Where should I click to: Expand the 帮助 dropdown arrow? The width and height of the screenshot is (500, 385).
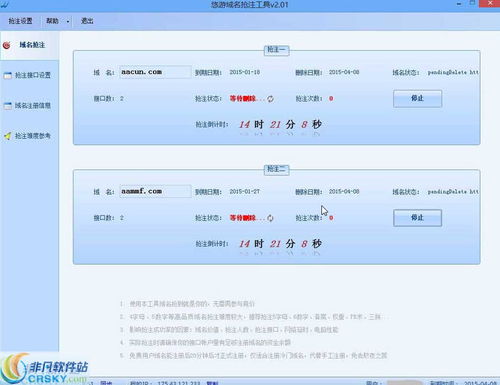click(x=68, y=22)
